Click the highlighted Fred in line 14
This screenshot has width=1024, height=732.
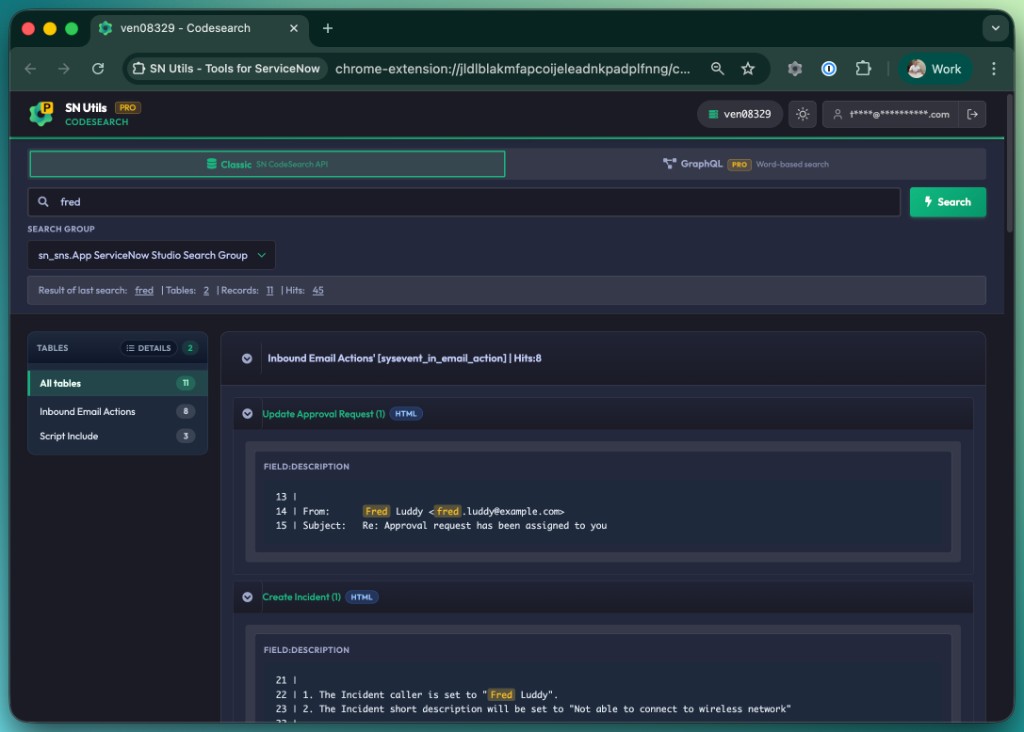coord(376,511)
